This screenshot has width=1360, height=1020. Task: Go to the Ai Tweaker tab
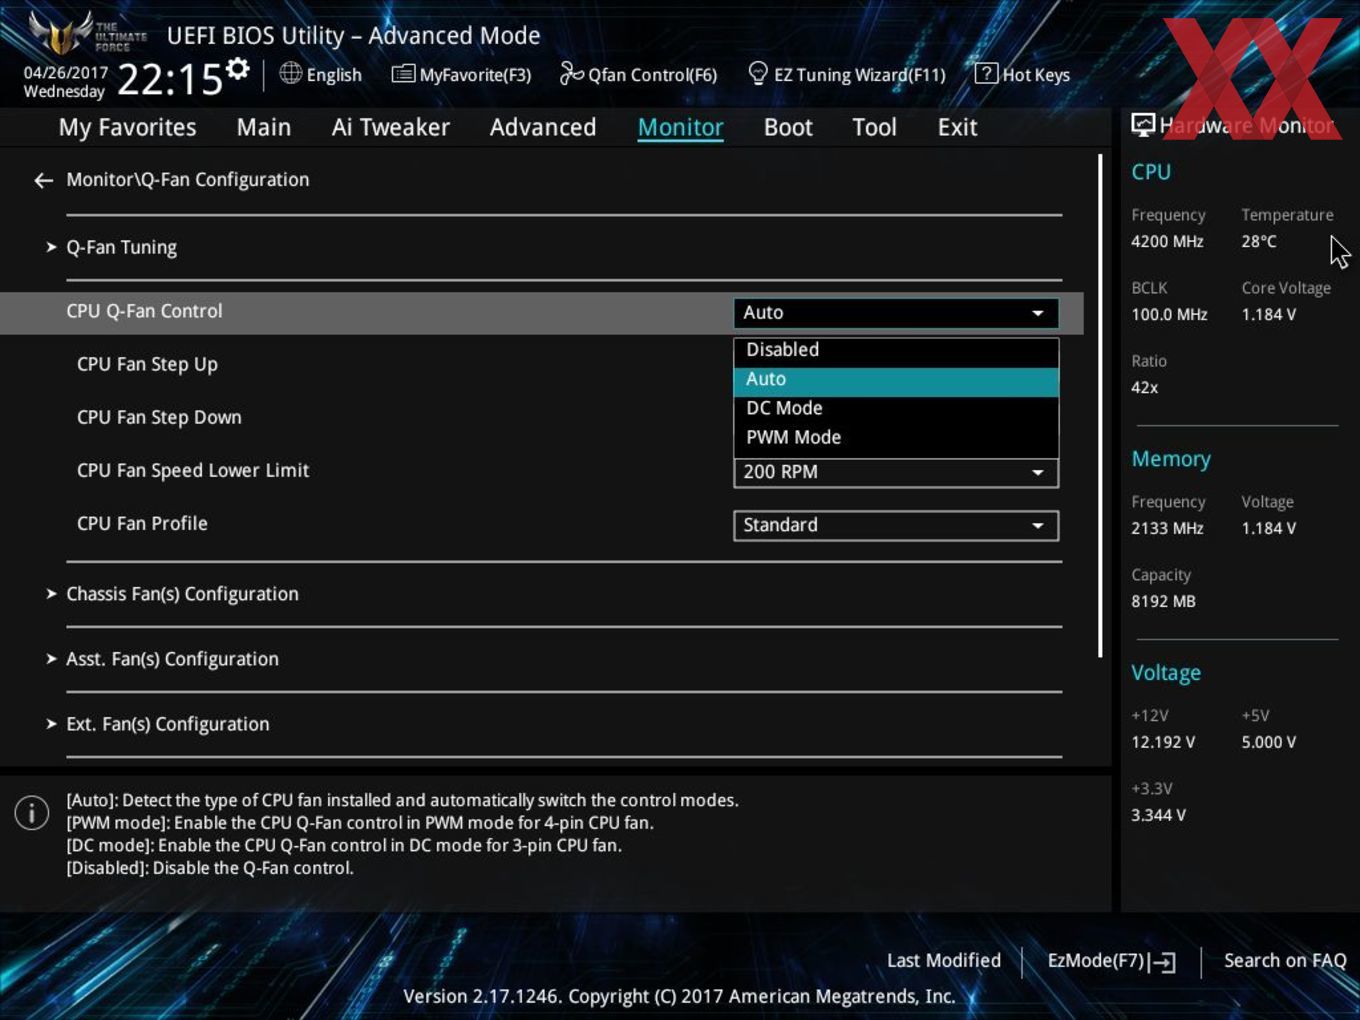pyautogui.click(x=390, y=127)
